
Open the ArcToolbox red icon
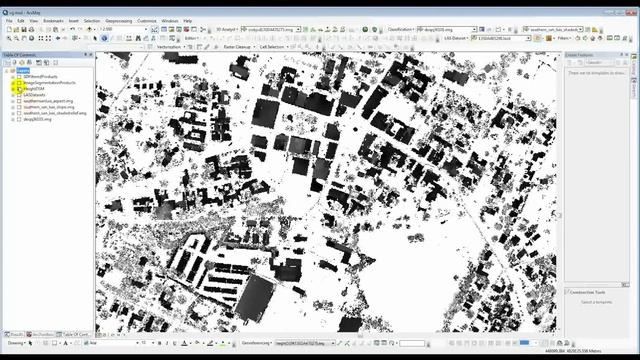(187, 29)
